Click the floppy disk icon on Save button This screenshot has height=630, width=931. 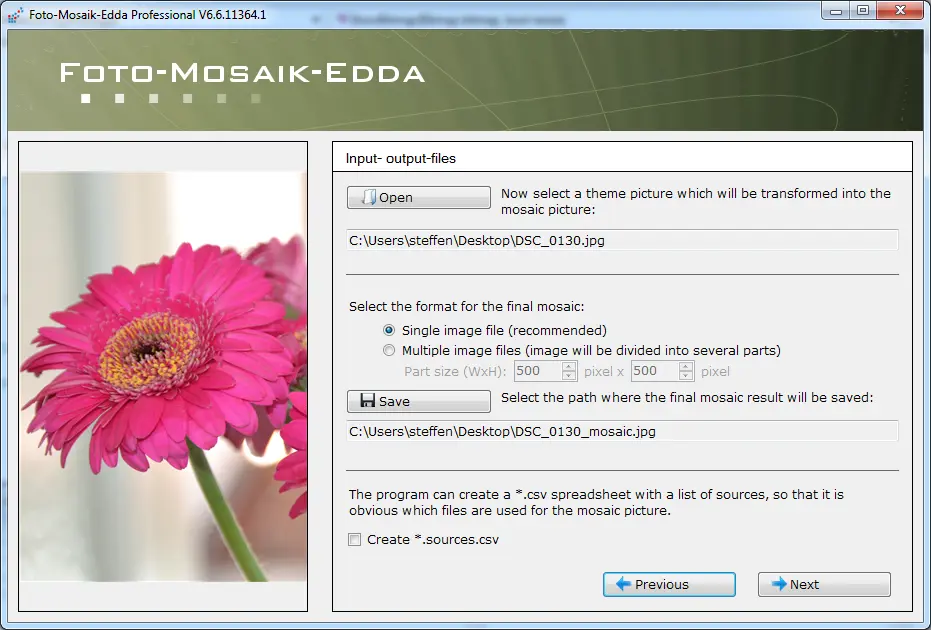coord(368,401)
